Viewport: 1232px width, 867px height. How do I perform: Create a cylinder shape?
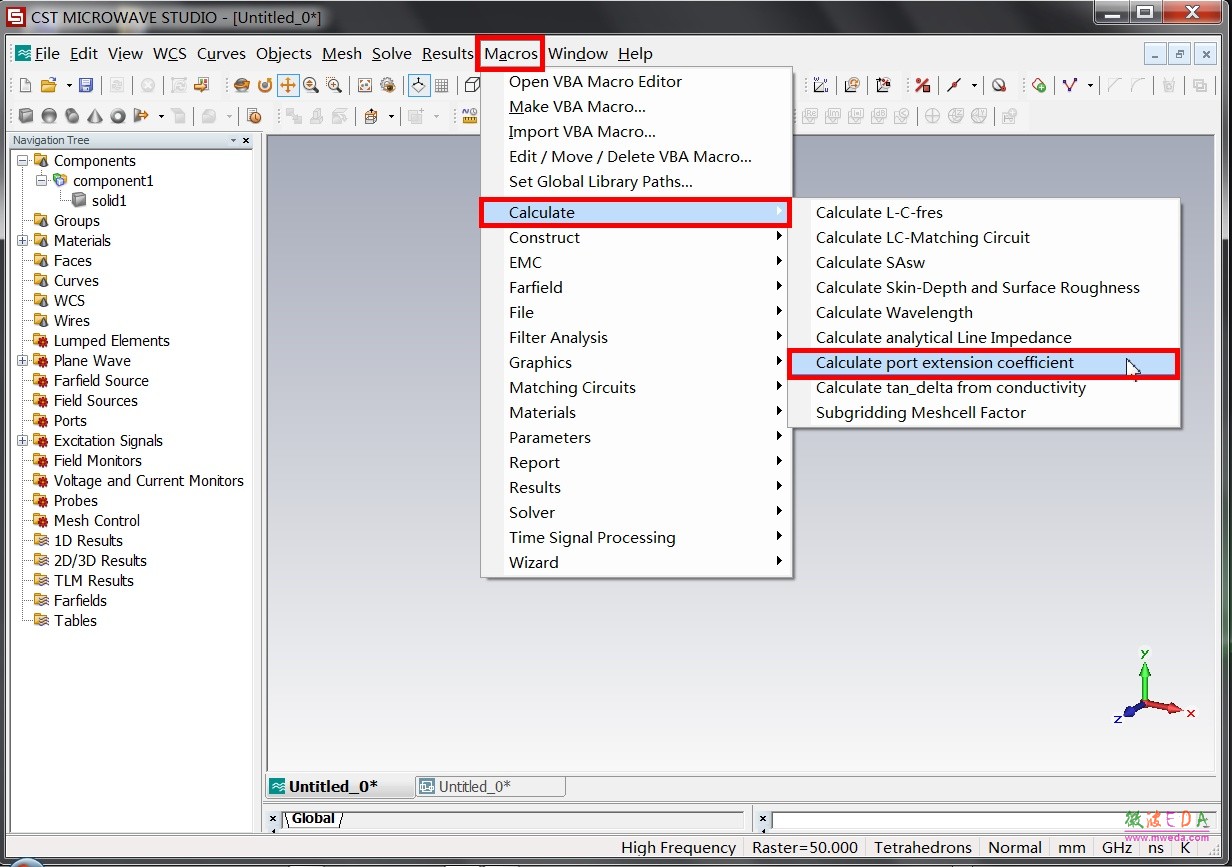pos(72,116)
